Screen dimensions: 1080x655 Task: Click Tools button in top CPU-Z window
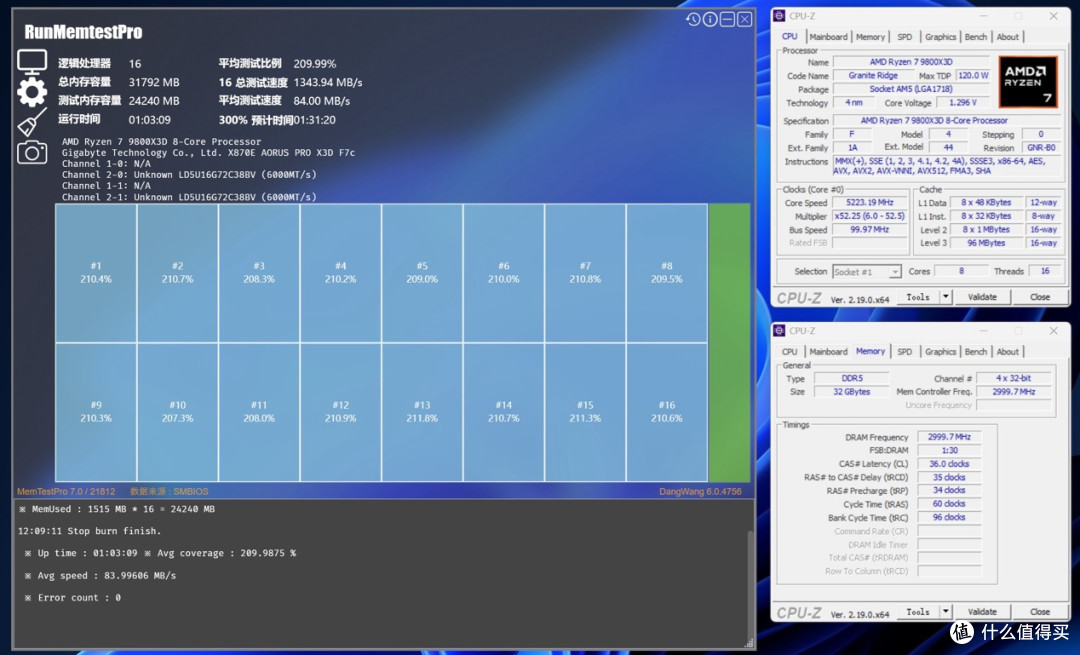[x=918, y=297]
